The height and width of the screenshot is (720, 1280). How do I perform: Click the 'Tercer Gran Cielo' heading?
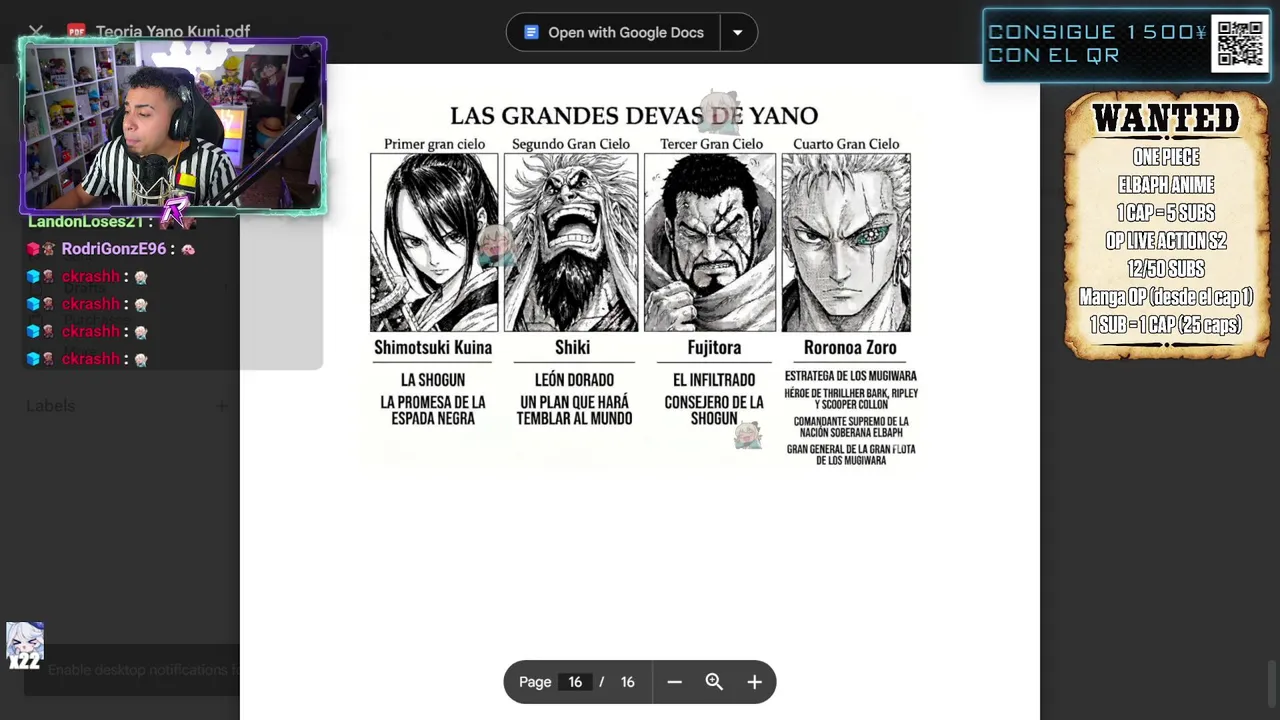point(711,144)
